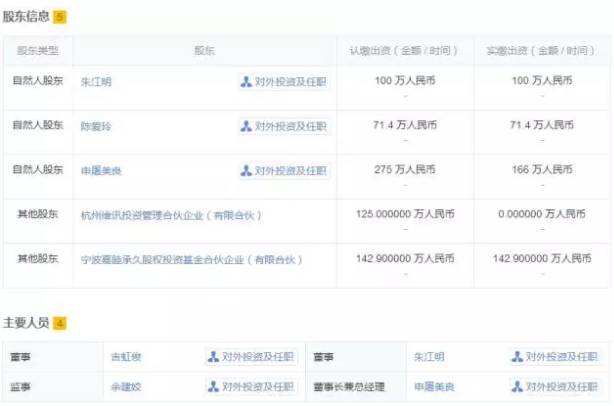
Task: Click the 实缴出资 column header
Action: (x=541, y=50)
